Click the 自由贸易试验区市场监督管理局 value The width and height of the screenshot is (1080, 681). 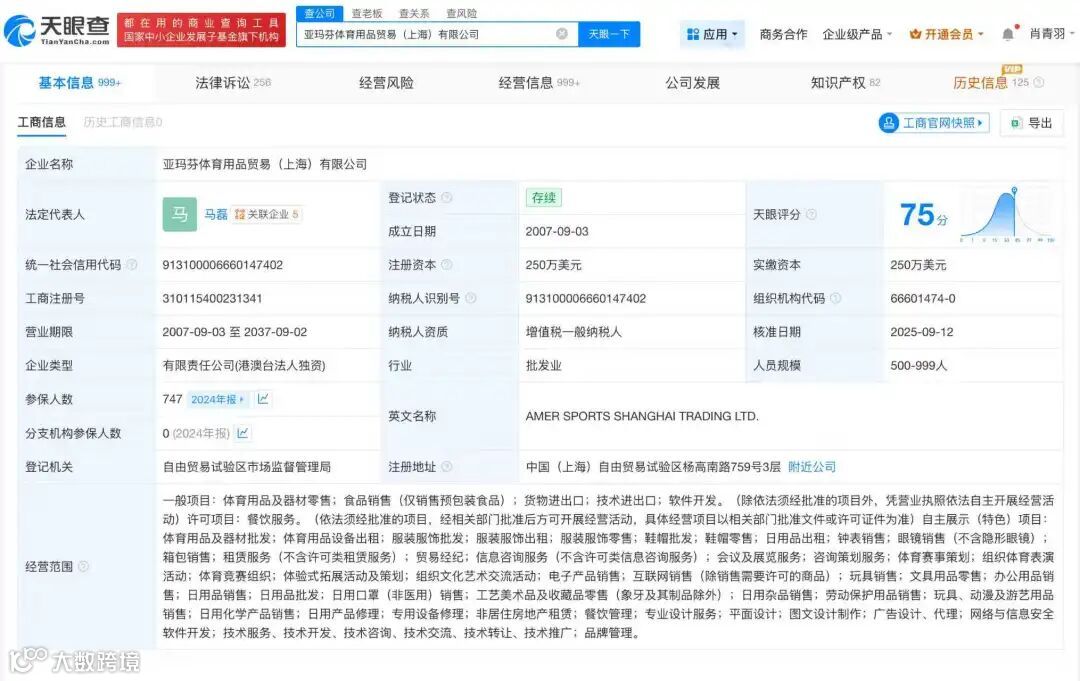[247, 466]
